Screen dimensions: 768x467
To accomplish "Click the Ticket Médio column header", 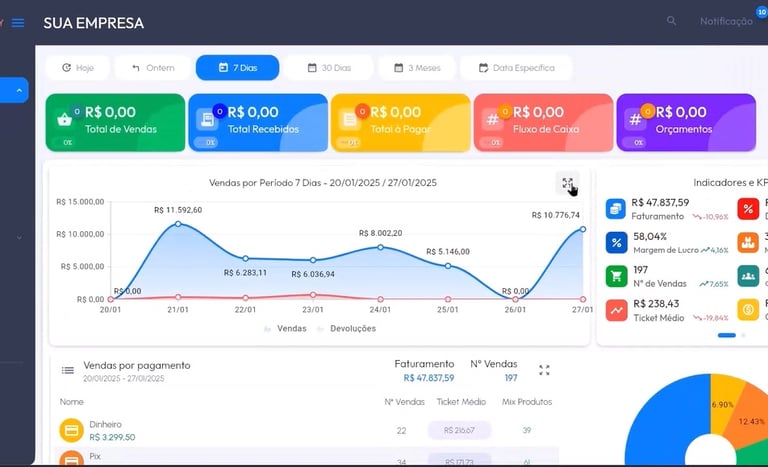I will tap(461, 402).
